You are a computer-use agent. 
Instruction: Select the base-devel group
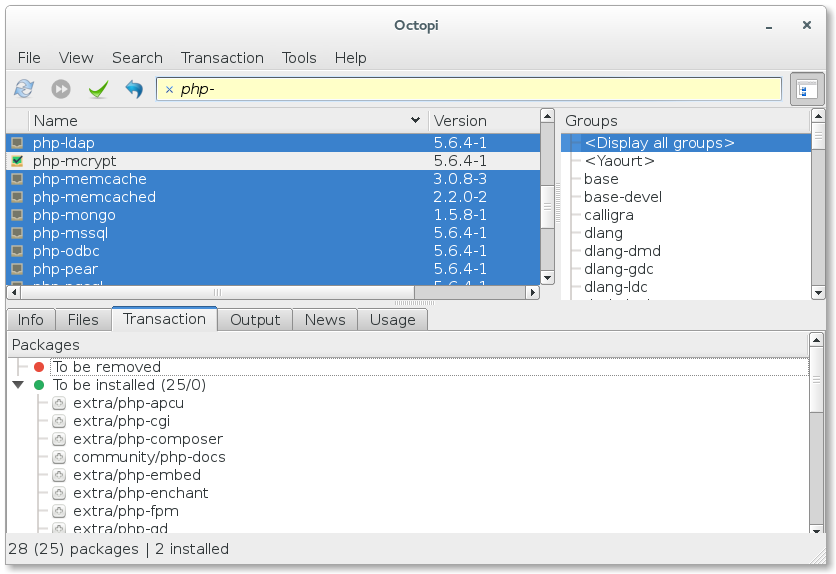point(623,197)
